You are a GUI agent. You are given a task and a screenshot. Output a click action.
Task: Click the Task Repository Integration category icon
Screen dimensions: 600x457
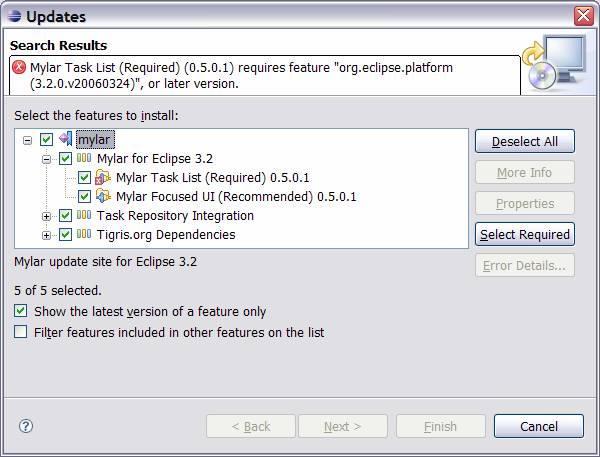pos(84,215)
